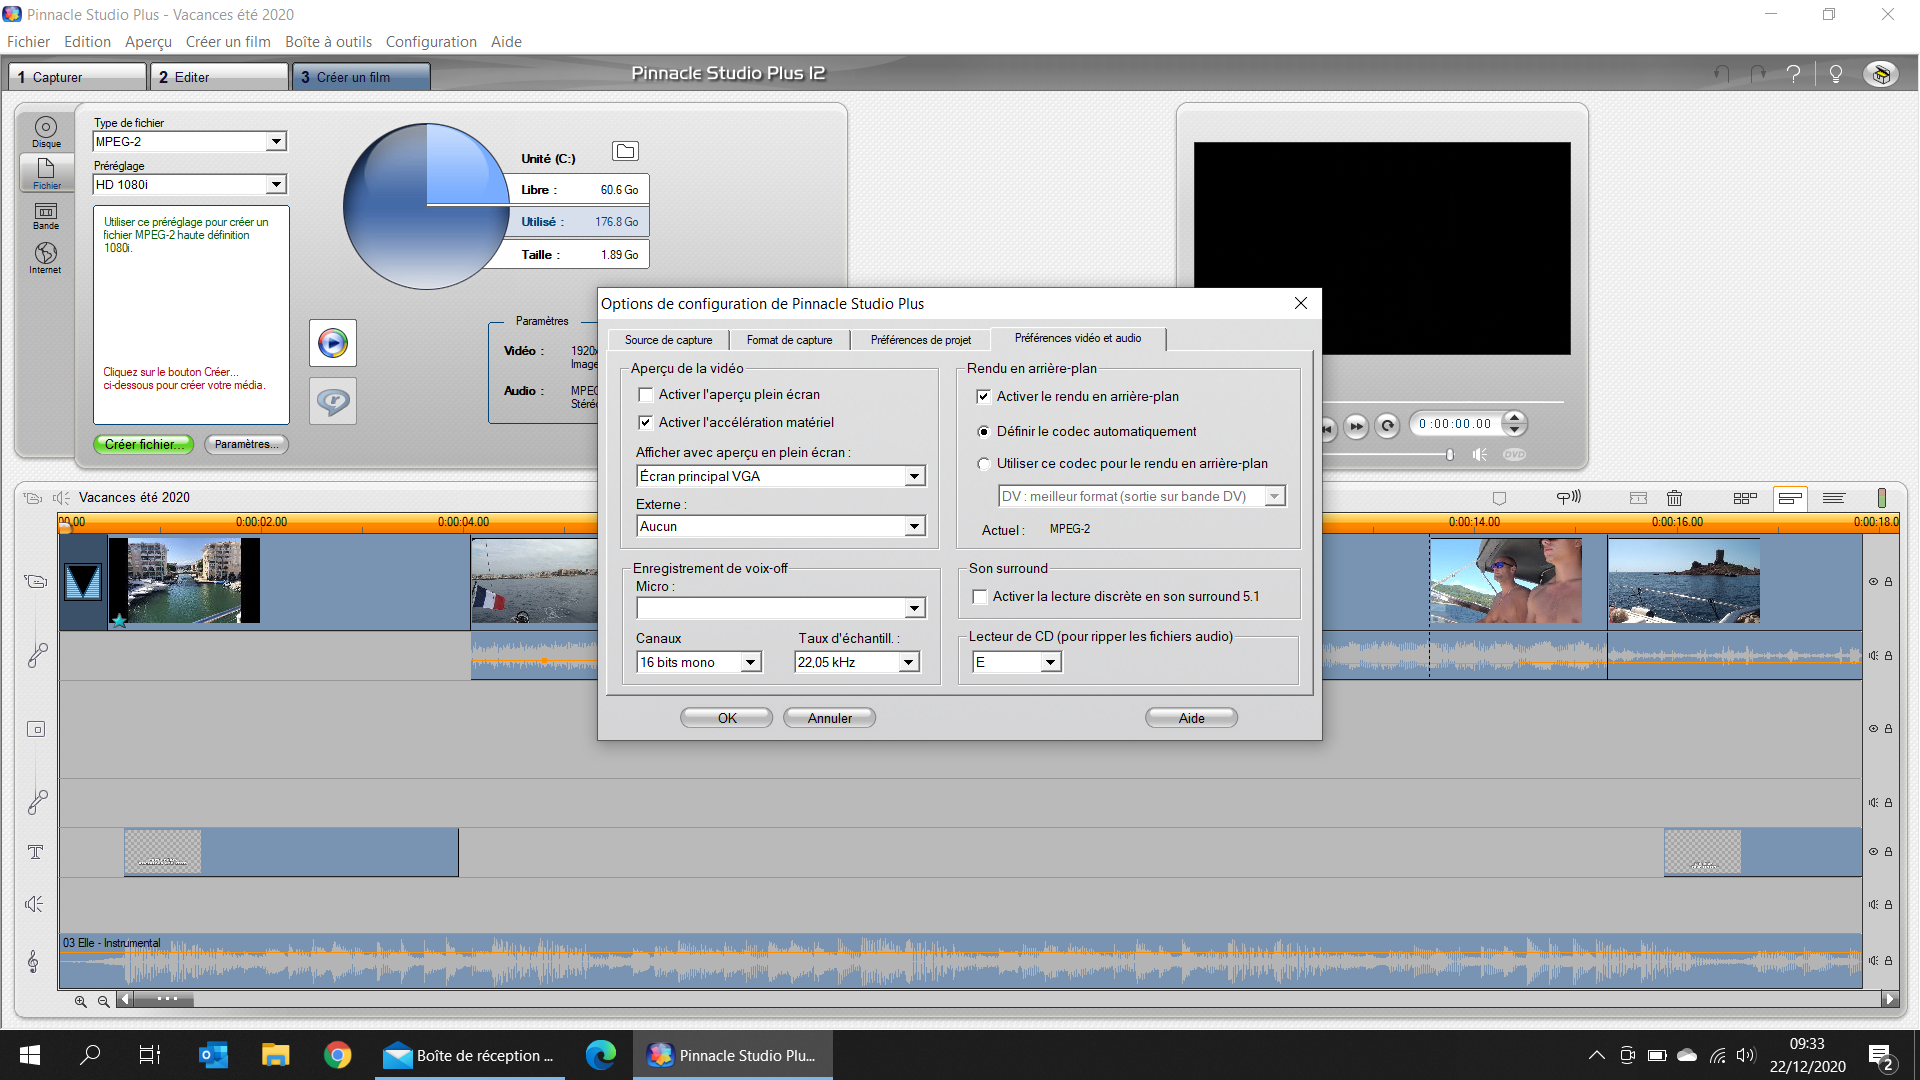The image size is (1920, 1080).
Task: Zoom in on the timeline with magnifier plus
Action: pyautogui.click(x=80, y=1000)
